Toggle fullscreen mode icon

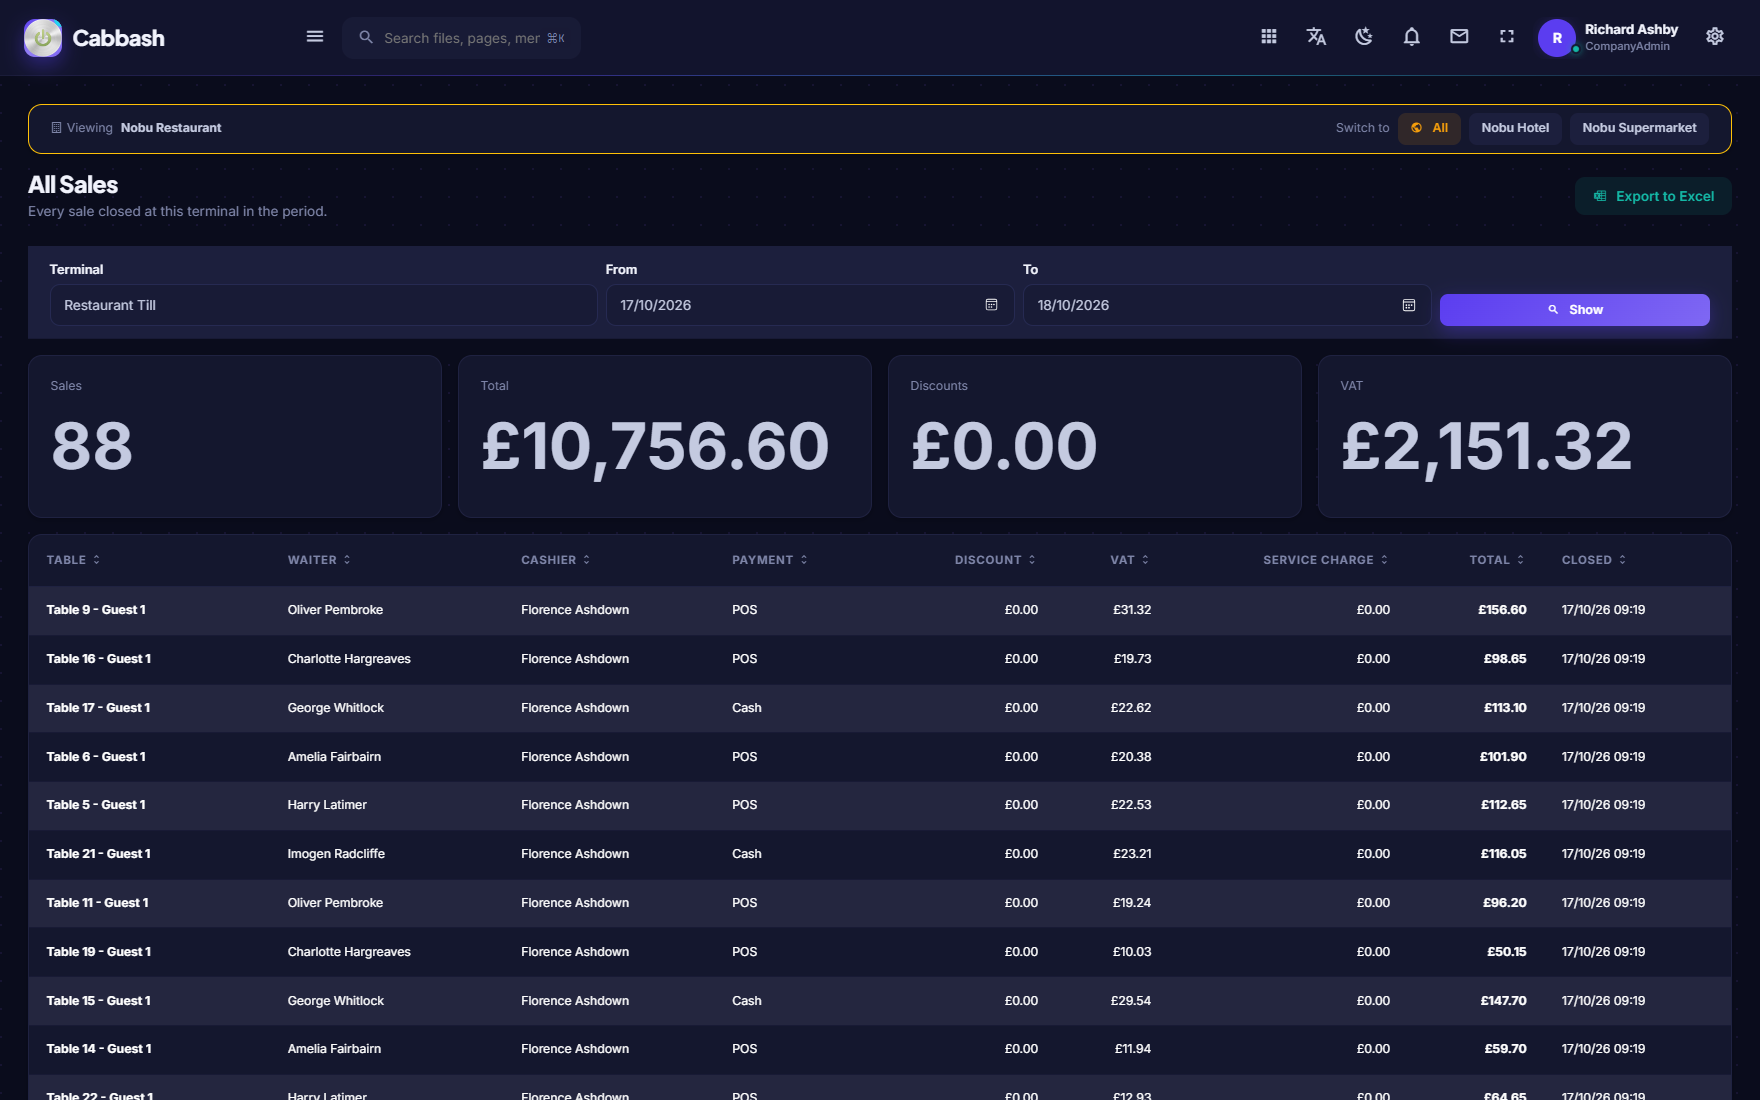1507,37
